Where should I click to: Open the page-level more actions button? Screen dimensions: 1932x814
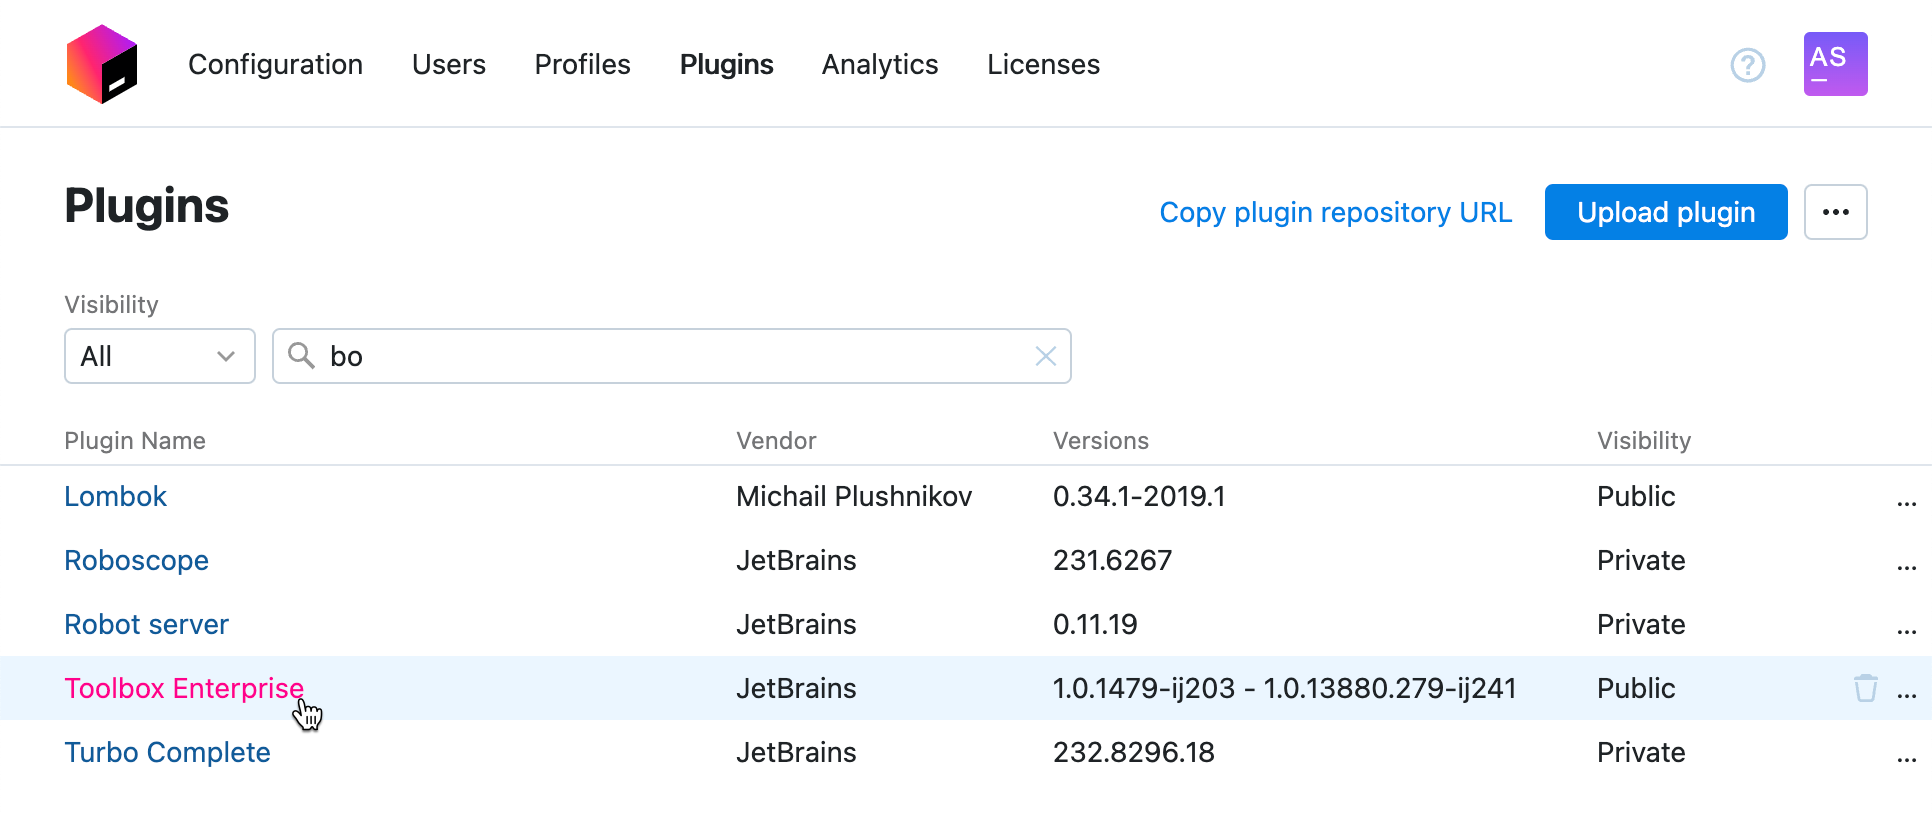[x=1835, y=212]
